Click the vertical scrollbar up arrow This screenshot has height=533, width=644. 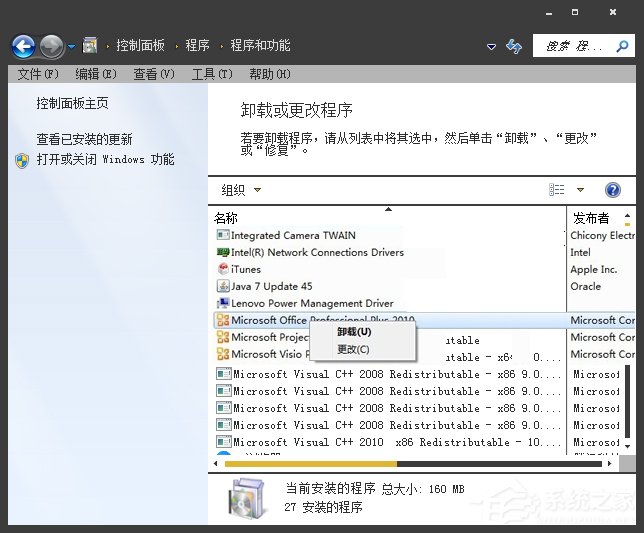pos(627,215)
